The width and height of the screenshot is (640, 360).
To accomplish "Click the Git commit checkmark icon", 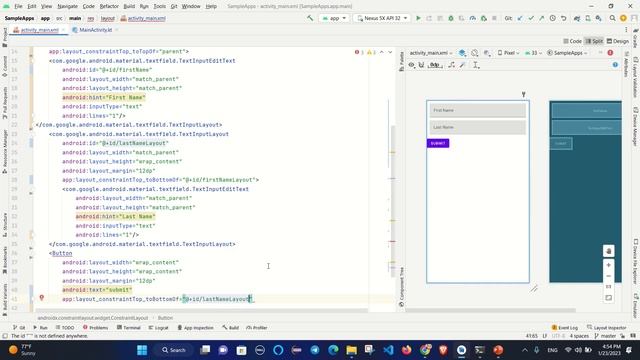I will 531,18.
